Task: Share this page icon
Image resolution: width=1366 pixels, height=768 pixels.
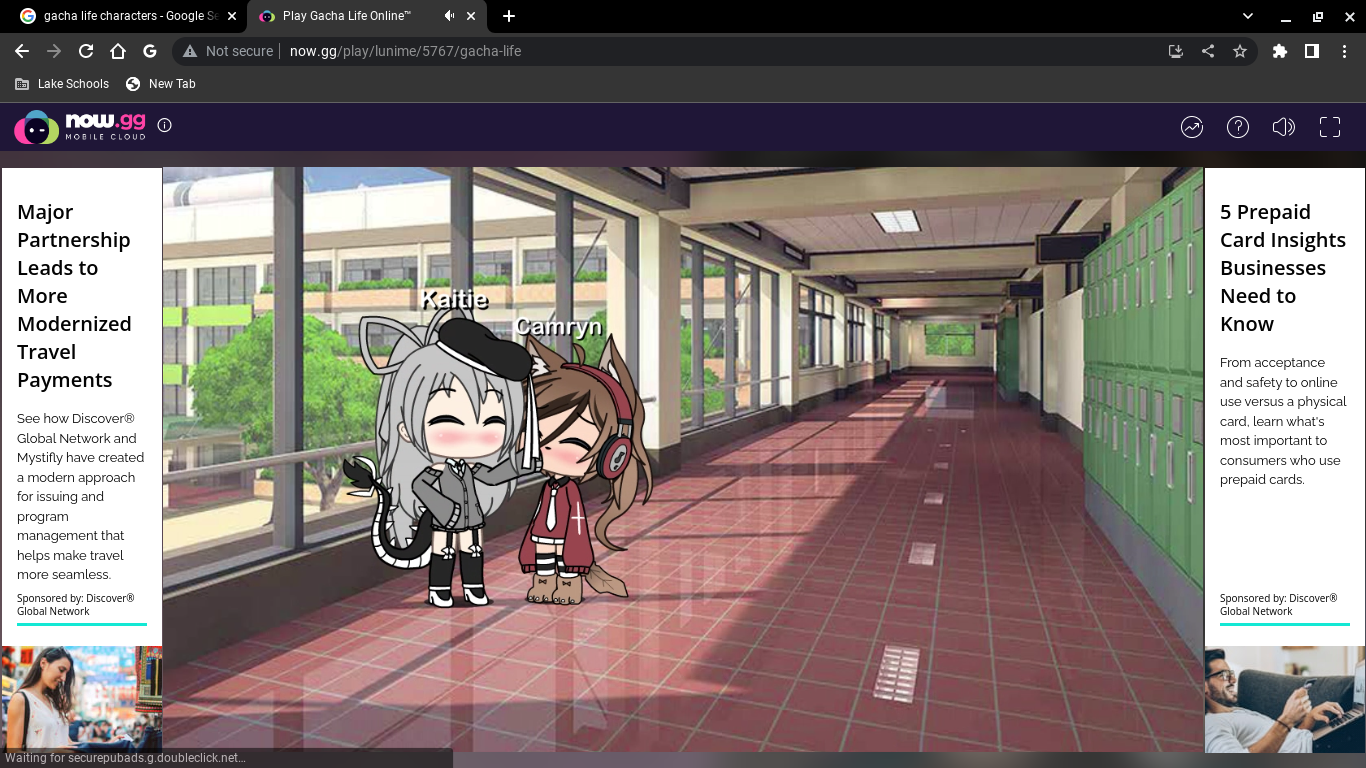Action: (x=1208, y=51)
